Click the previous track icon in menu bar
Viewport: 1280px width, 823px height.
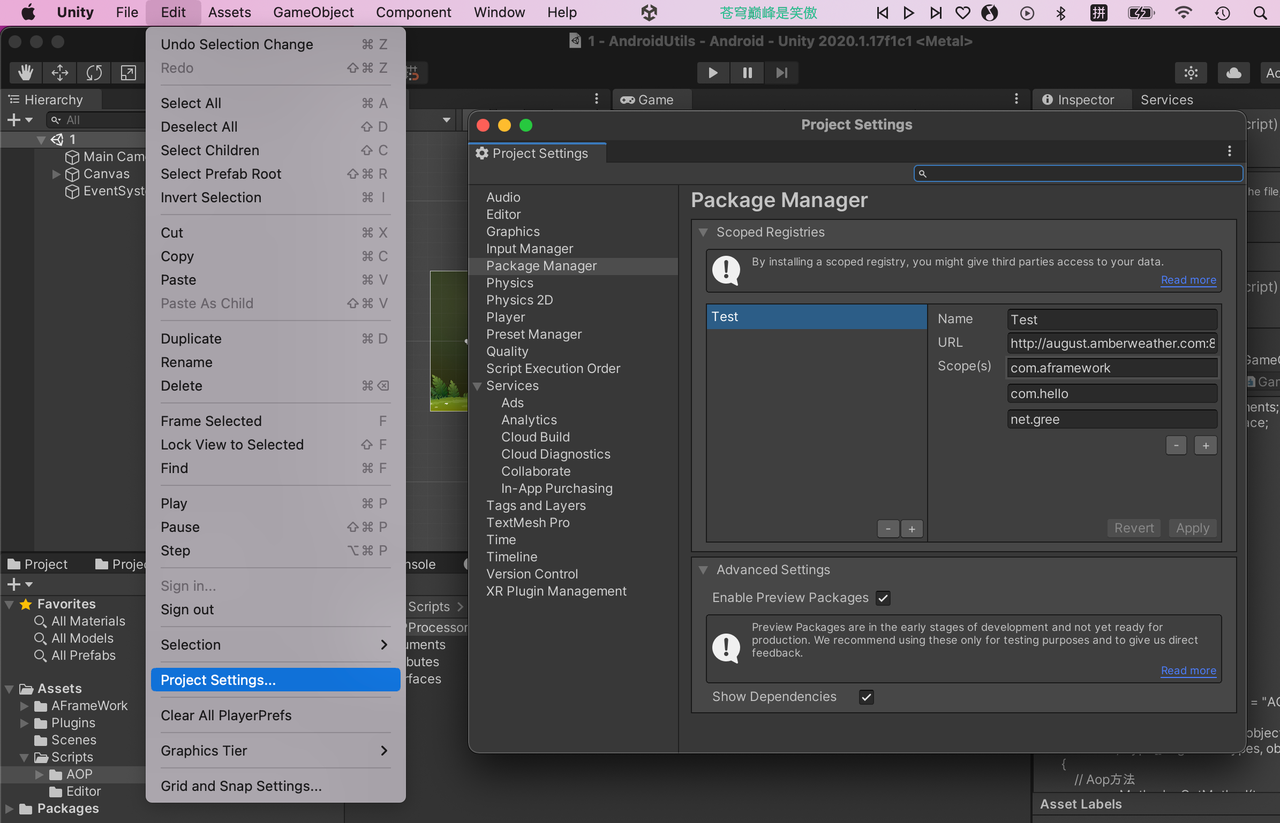[882, 13]
